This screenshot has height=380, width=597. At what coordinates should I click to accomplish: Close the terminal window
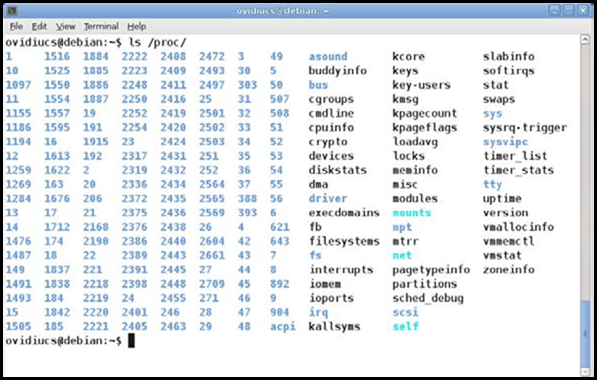coord(583,10)
